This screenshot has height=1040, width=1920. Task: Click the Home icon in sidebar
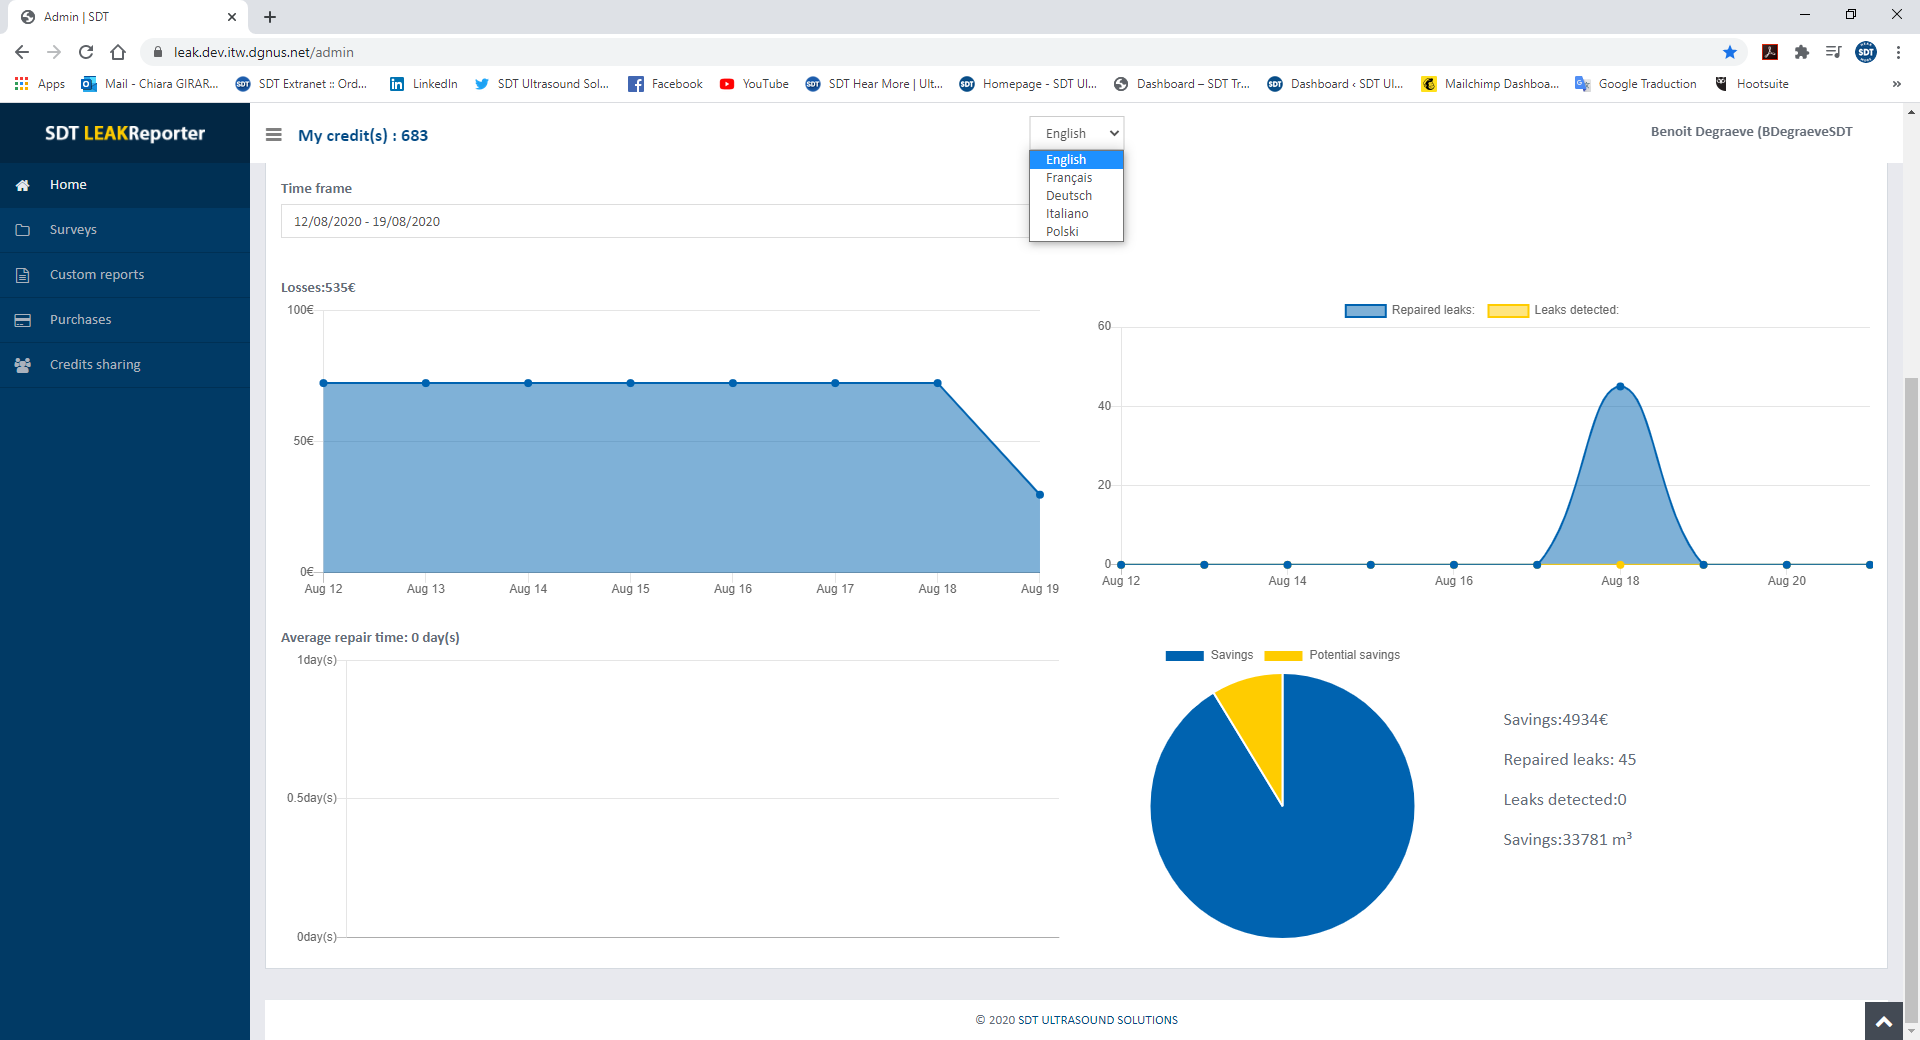pos(23,185)
